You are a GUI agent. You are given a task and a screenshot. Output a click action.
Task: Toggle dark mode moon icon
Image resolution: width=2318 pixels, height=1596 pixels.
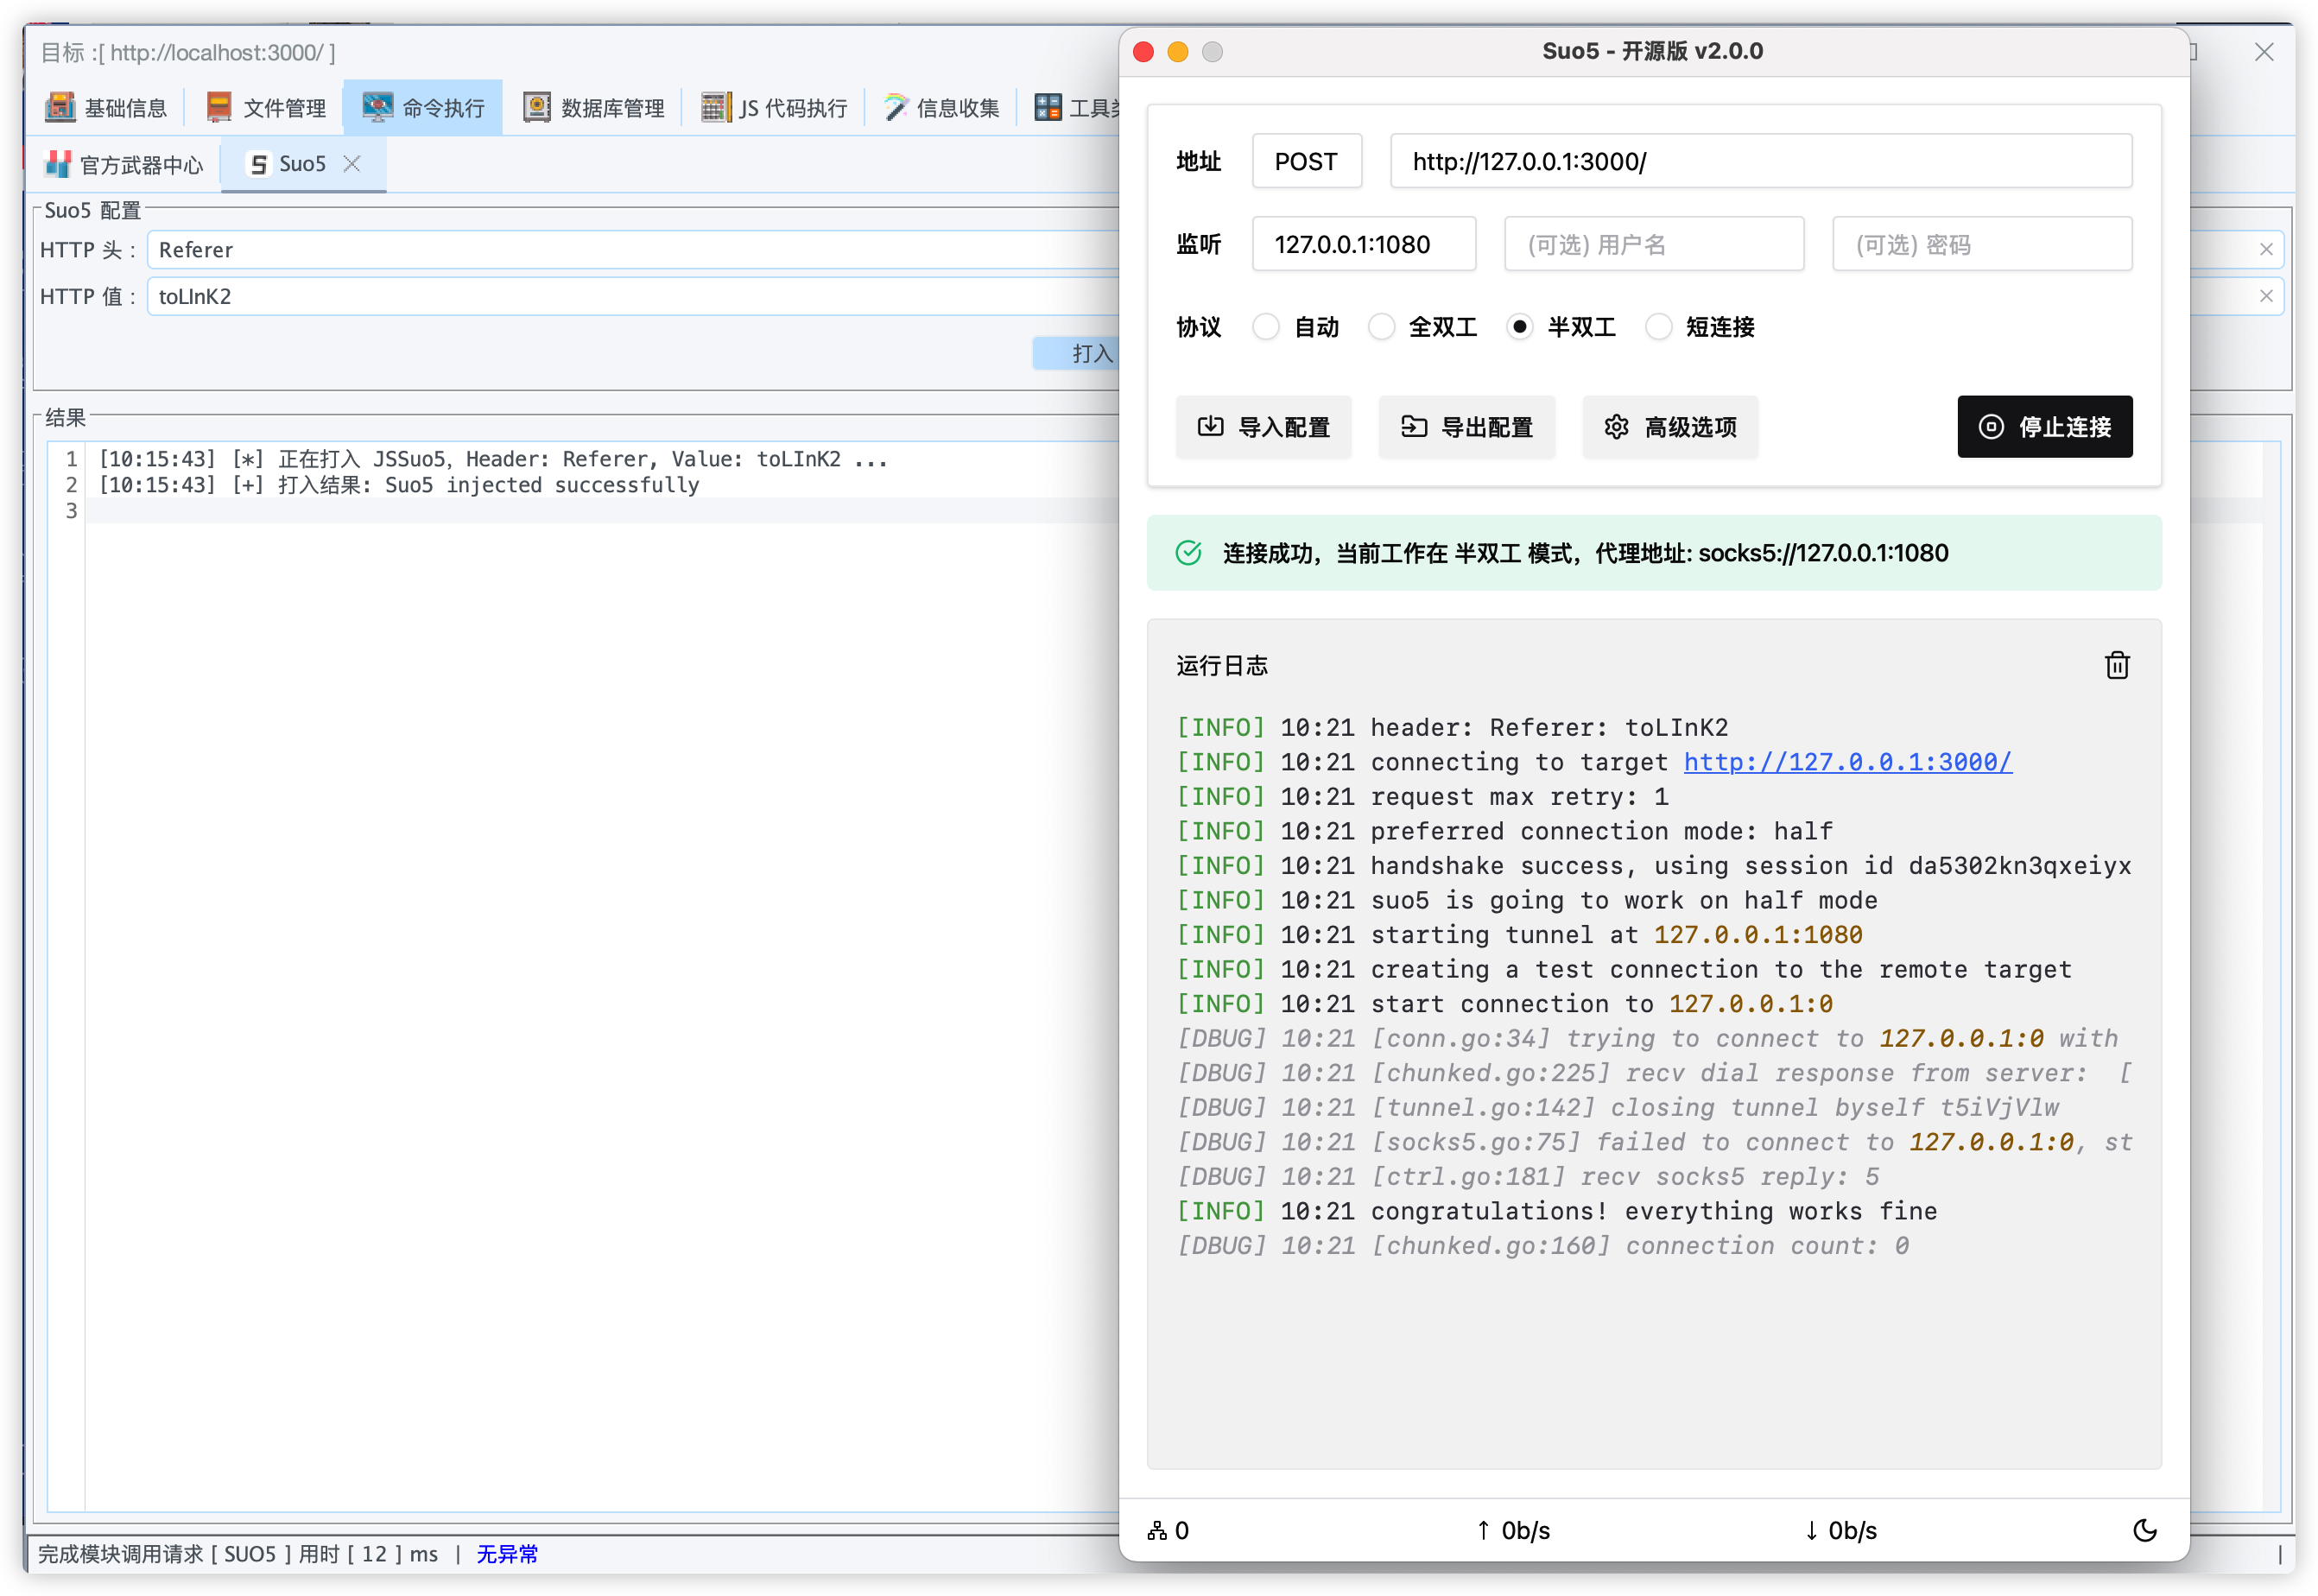click(x=2144, y=1530)
